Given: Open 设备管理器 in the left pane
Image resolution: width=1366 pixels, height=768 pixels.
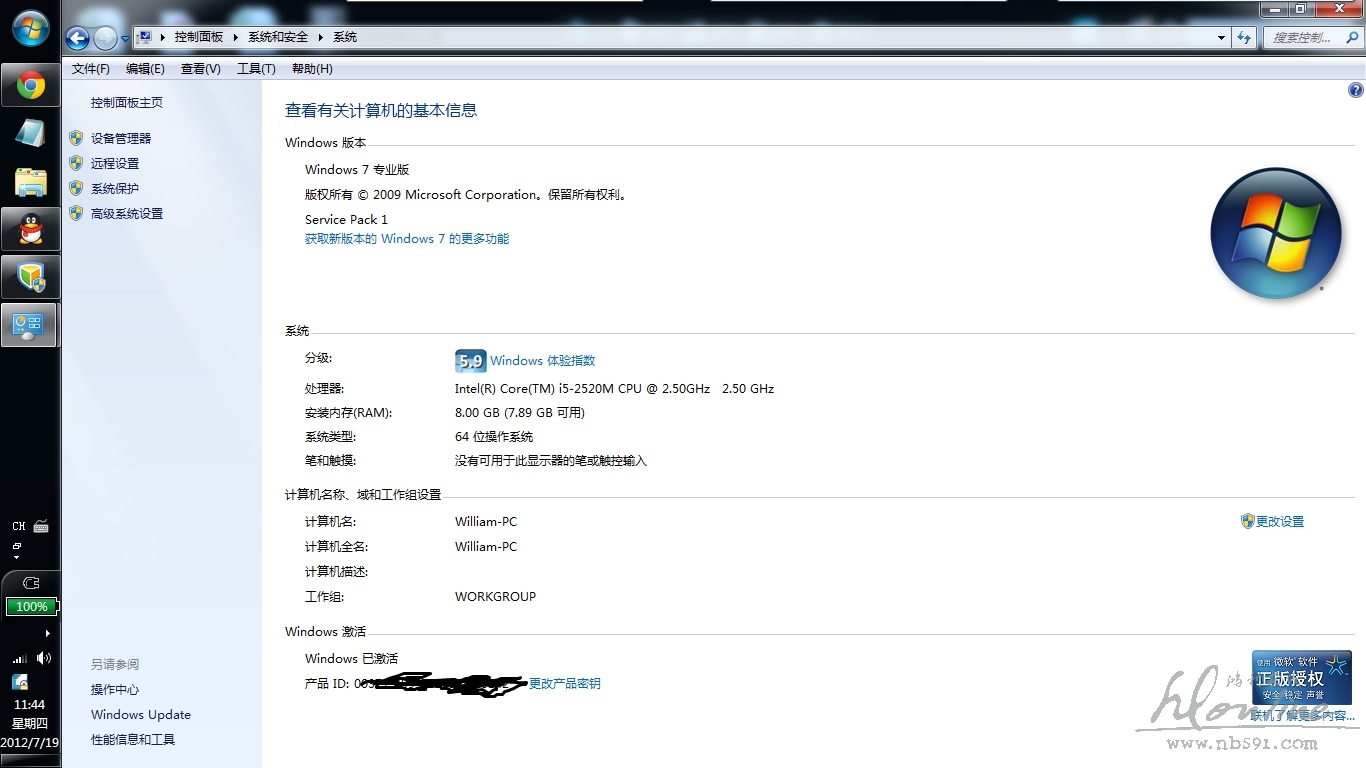Looking at the screenshot, I should click(121, 139).
